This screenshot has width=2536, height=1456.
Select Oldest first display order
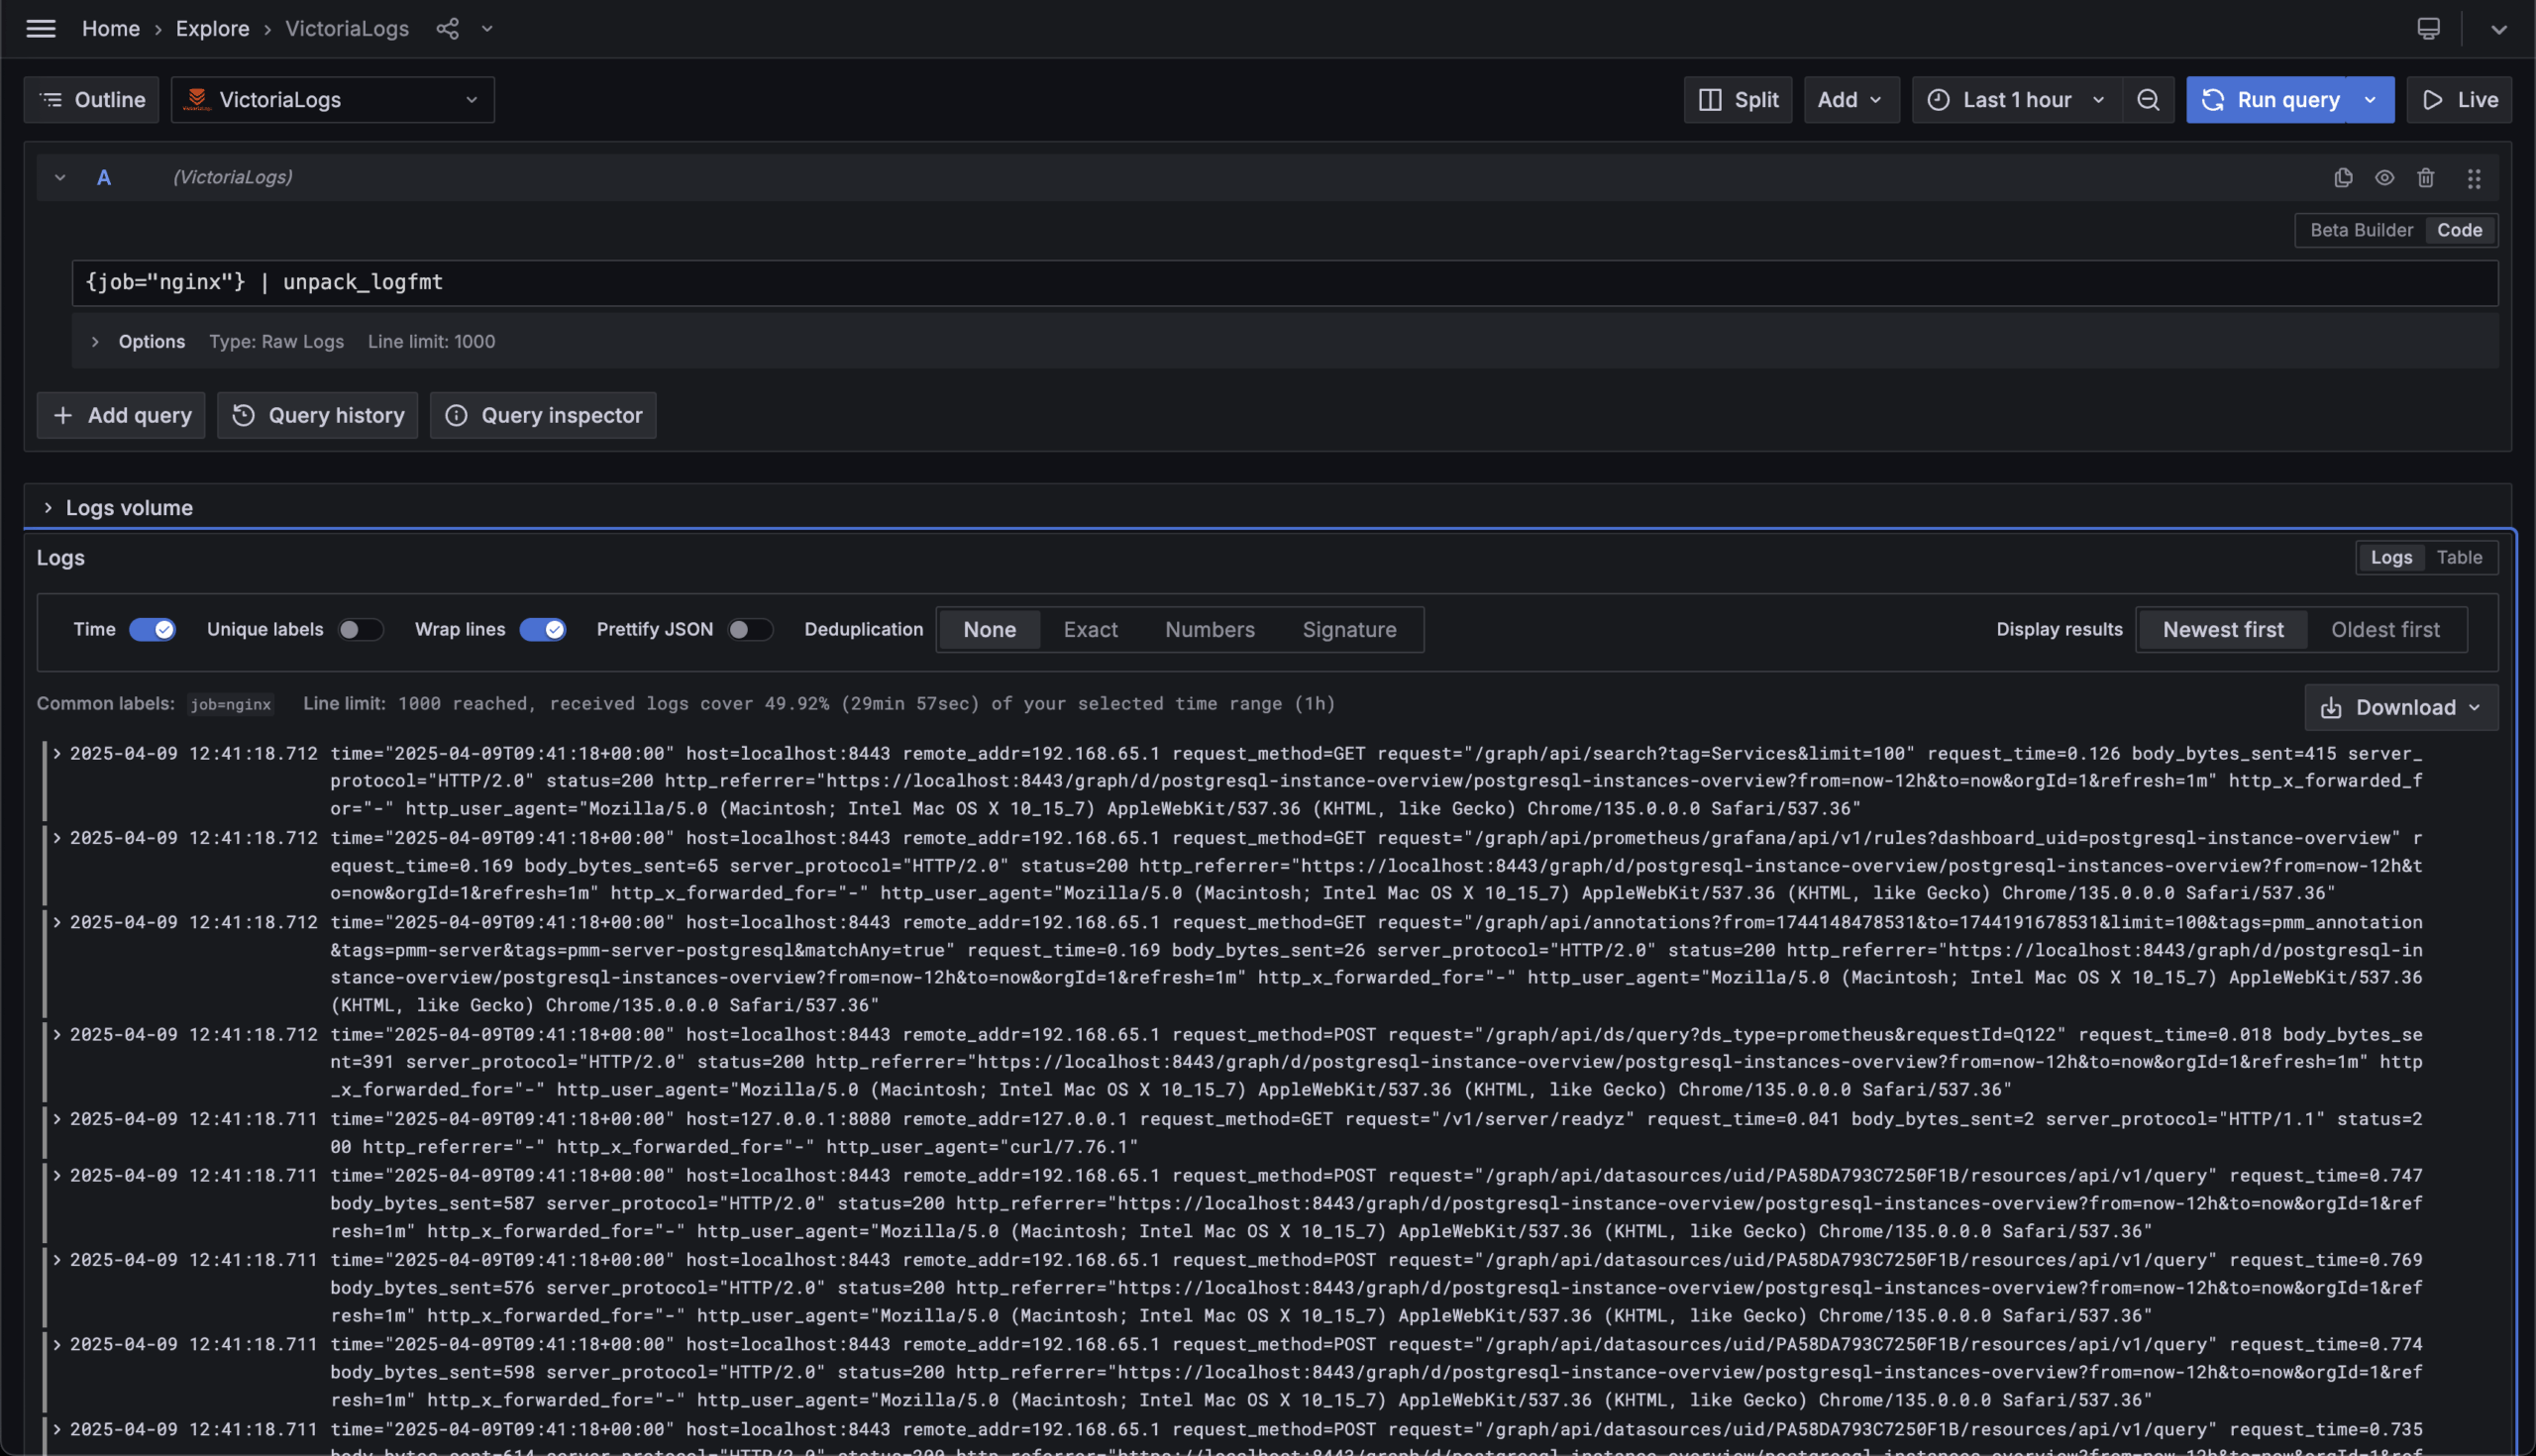pyautogui.click(x=2384, y=629)
